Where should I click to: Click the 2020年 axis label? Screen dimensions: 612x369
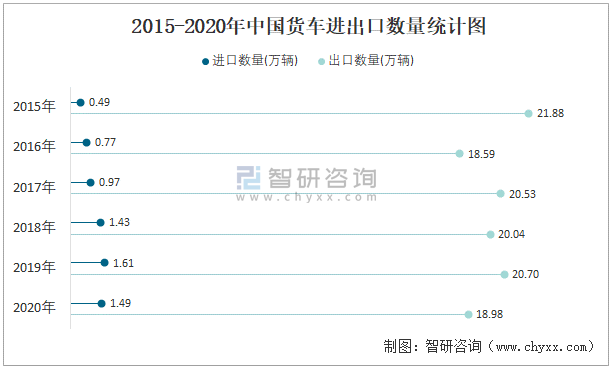point(34,308)
